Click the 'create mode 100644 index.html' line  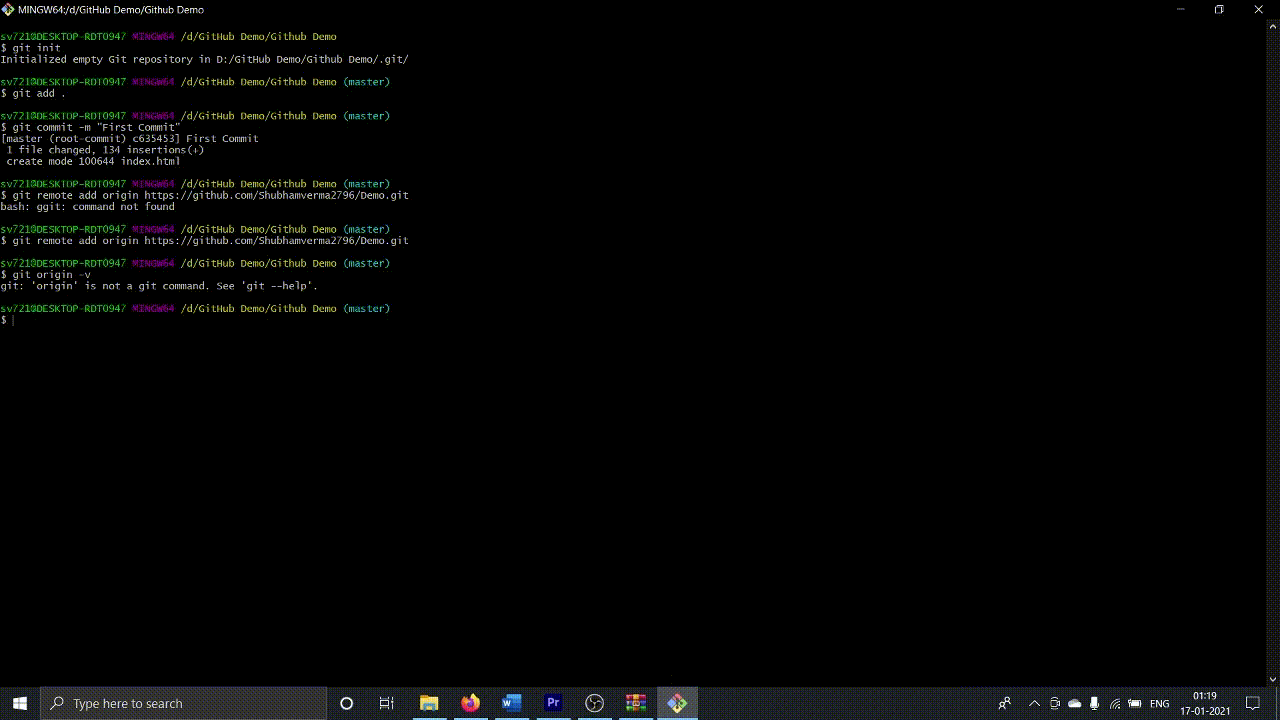point(93,161)
